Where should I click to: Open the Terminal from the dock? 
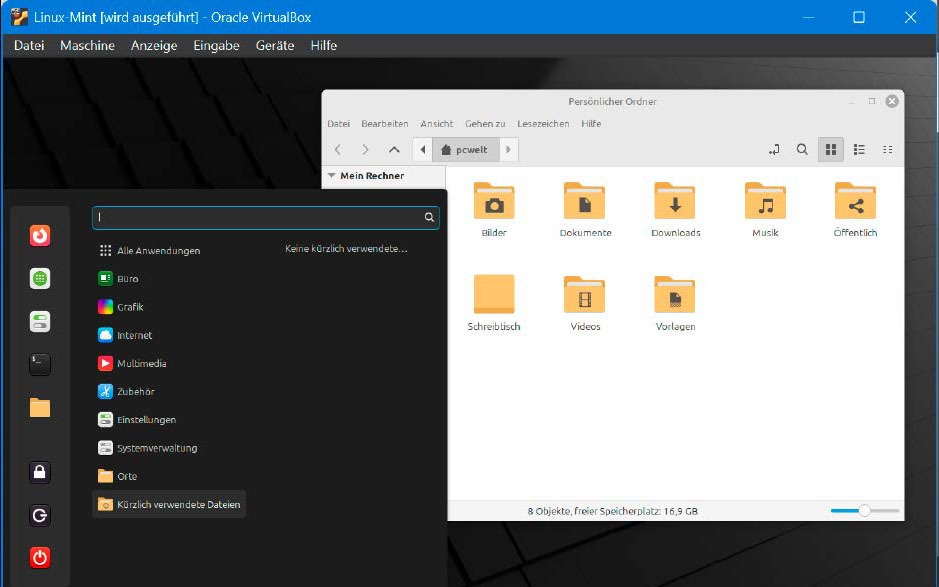coord(39,364)
